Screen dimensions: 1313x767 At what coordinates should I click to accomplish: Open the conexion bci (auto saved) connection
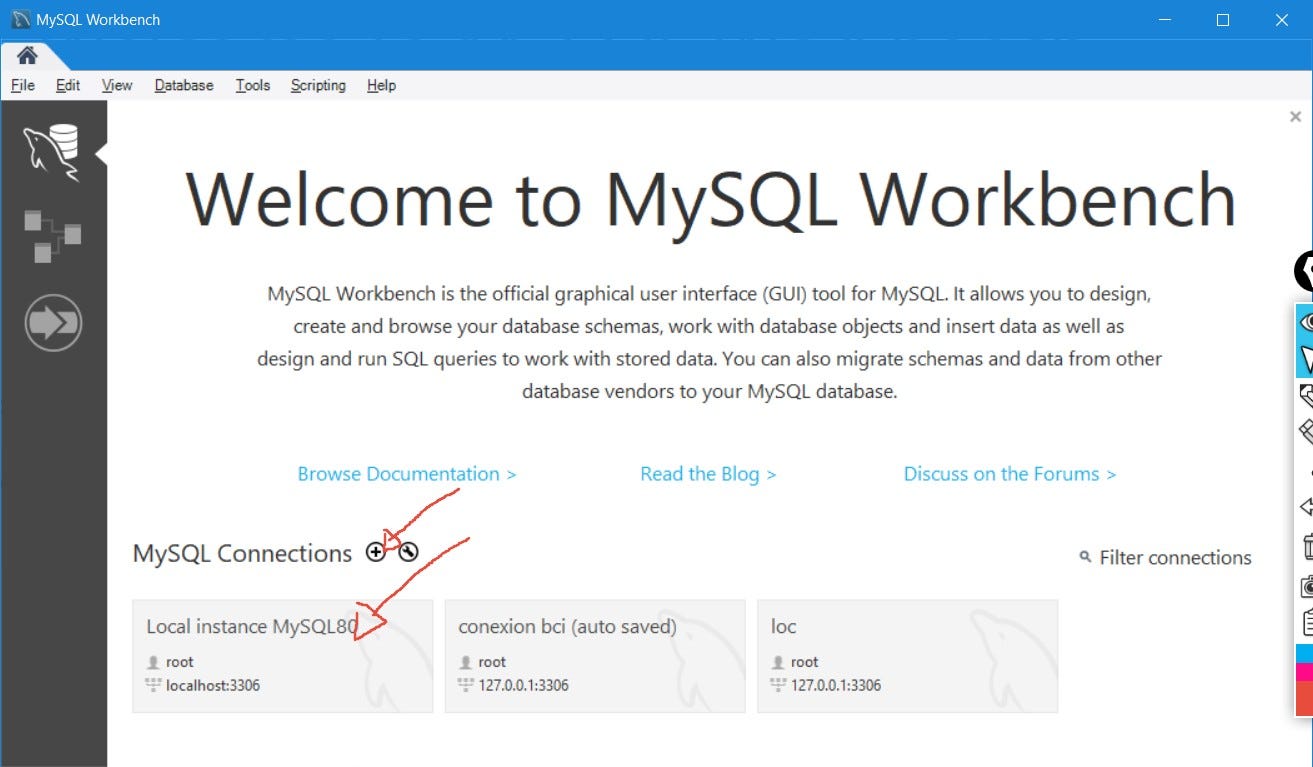click(x=595, y=656)
